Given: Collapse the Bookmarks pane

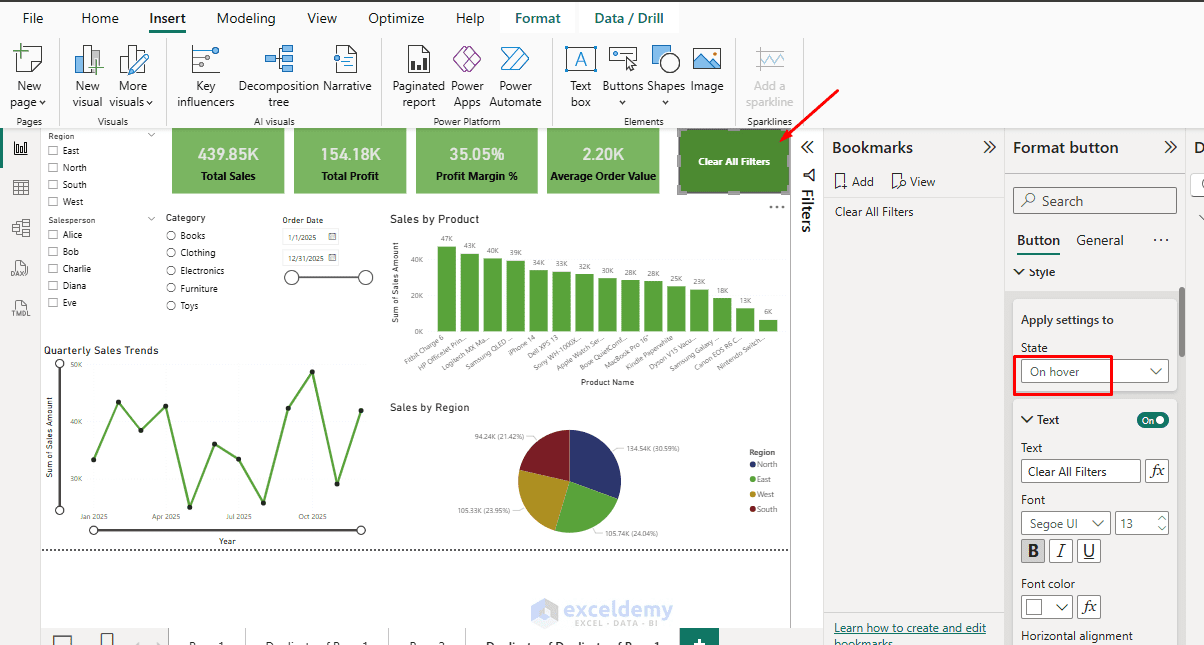Looking at the screenshot, I should (990, 147).
